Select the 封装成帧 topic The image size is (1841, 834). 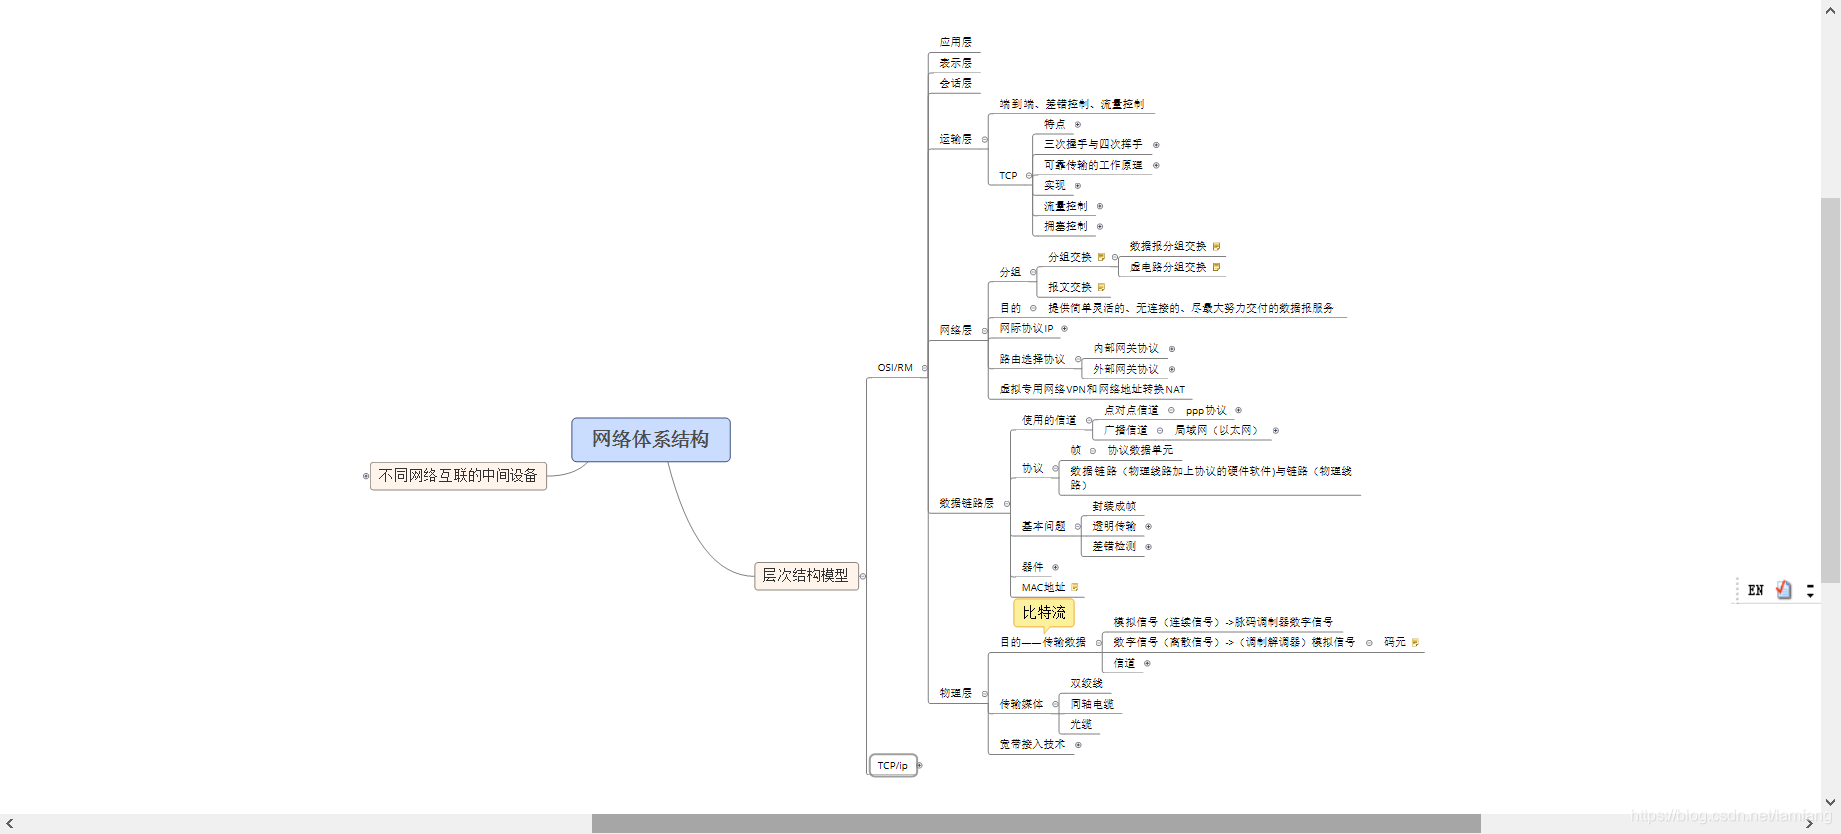(1114, 506)
